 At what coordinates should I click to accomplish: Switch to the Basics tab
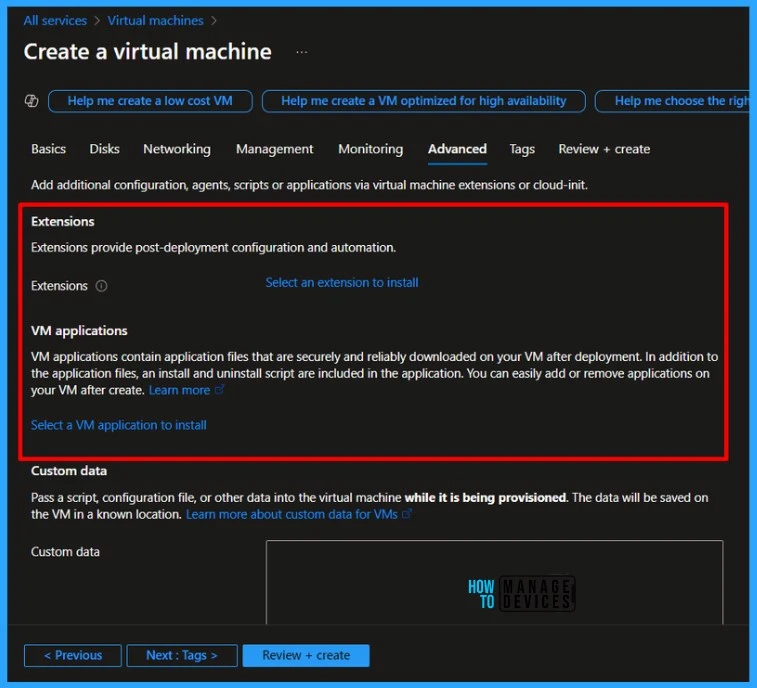coord(48,149)
